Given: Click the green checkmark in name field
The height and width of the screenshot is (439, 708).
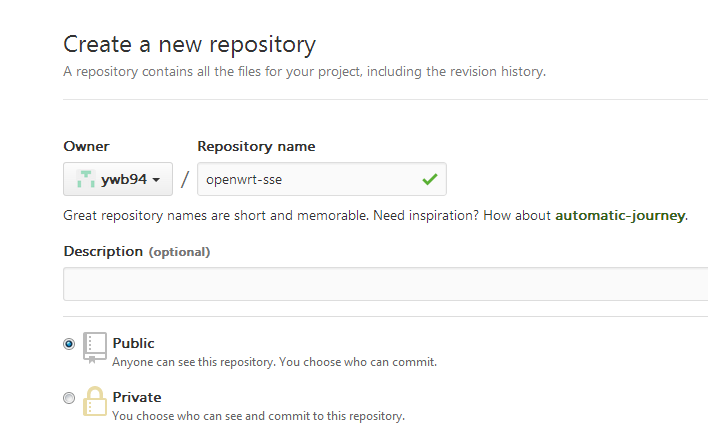Looking at the screenshot, I should click(x=430, y=179).
